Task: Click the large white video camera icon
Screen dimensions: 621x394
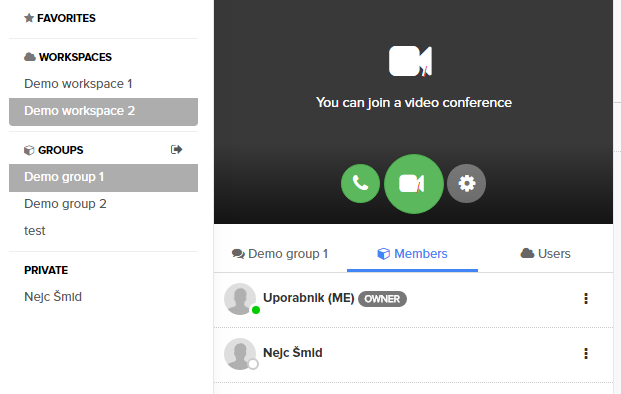Action: (410, 61)
